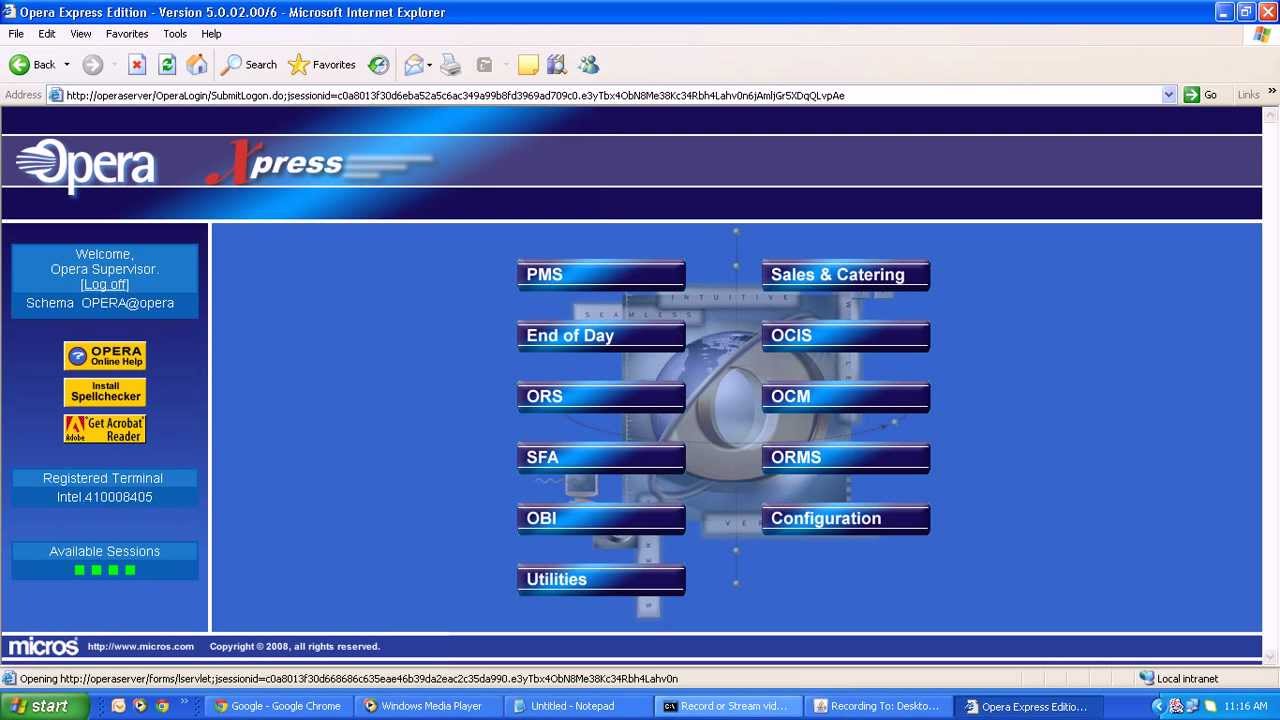Click the Go button

coord(1201,95)
